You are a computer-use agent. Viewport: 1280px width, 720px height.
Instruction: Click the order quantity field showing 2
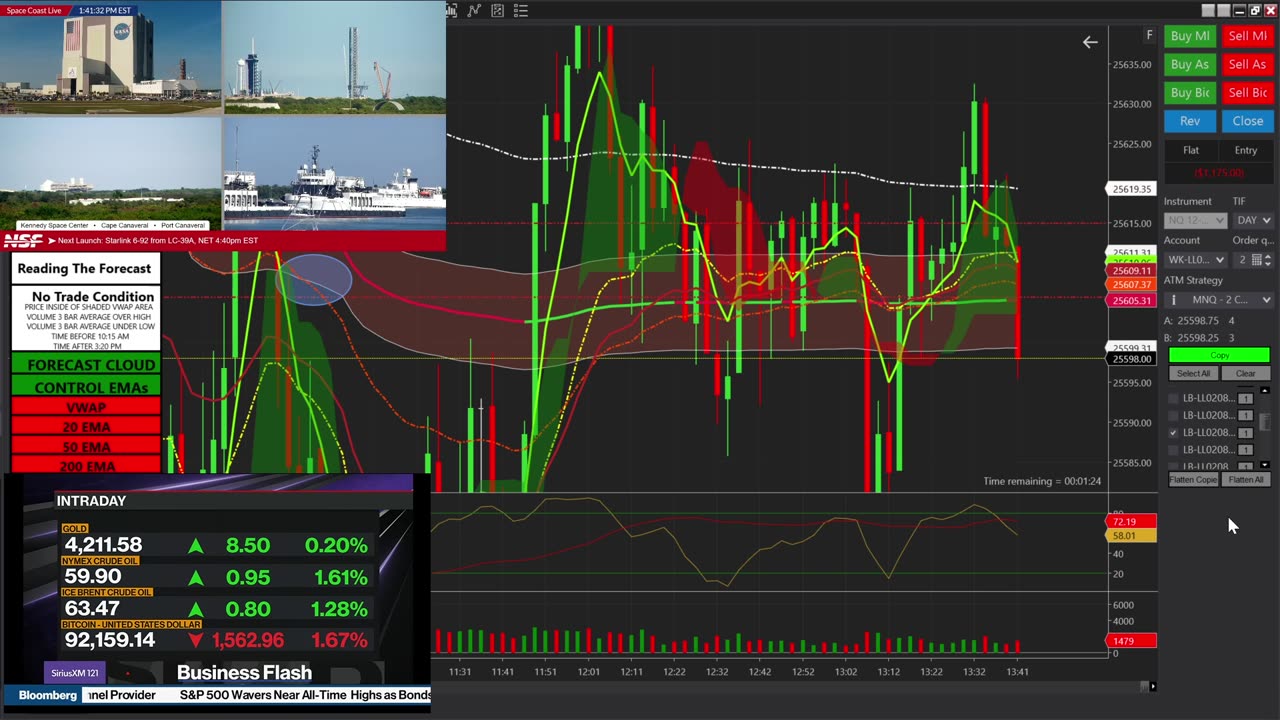coord(1241,259)
